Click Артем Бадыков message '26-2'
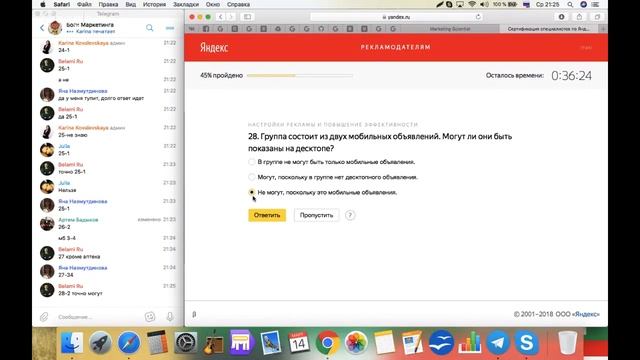640x360 pixels. tap(64, 227)
